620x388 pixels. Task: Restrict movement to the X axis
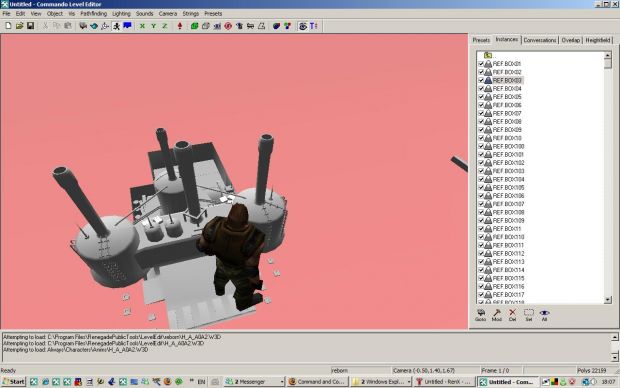tap(142, 26)
